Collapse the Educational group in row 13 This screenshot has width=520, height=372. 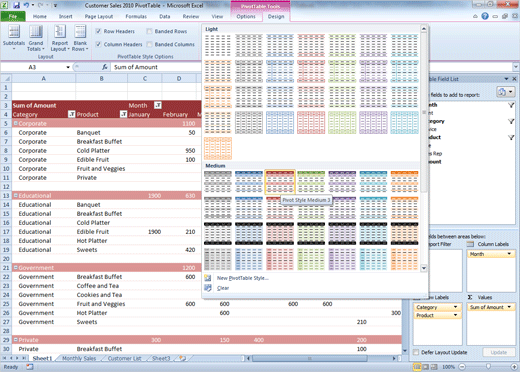(x=15, y=195)
